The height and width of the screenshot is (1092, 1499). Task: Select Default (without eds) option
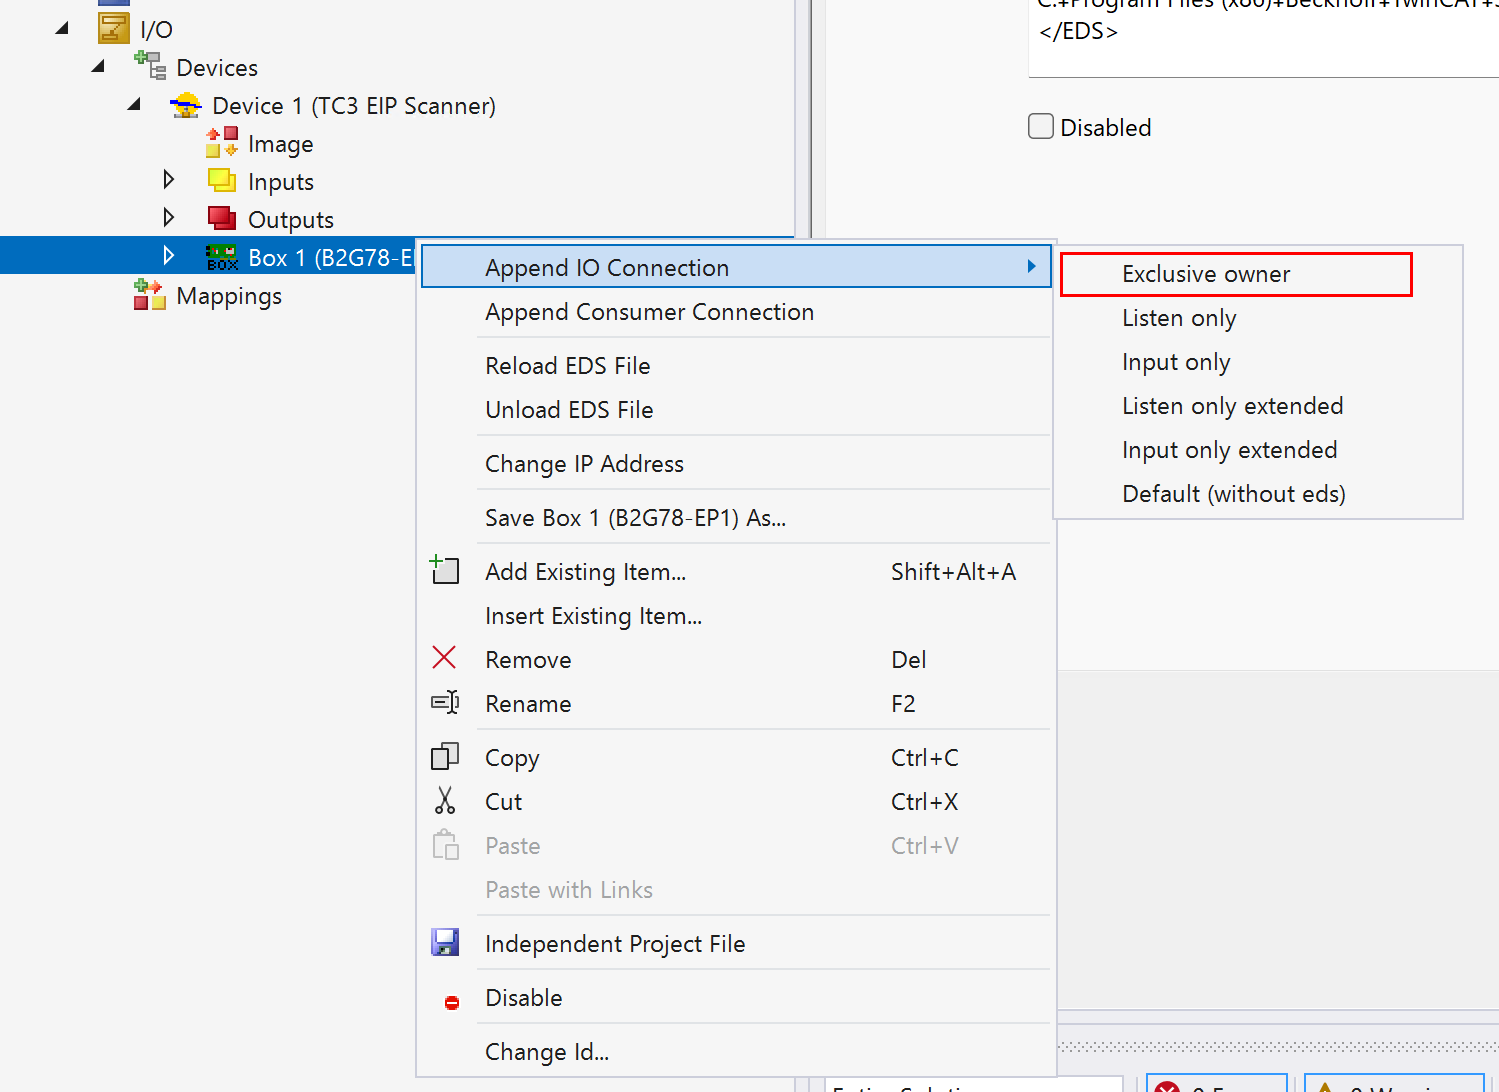[1233, 494]
